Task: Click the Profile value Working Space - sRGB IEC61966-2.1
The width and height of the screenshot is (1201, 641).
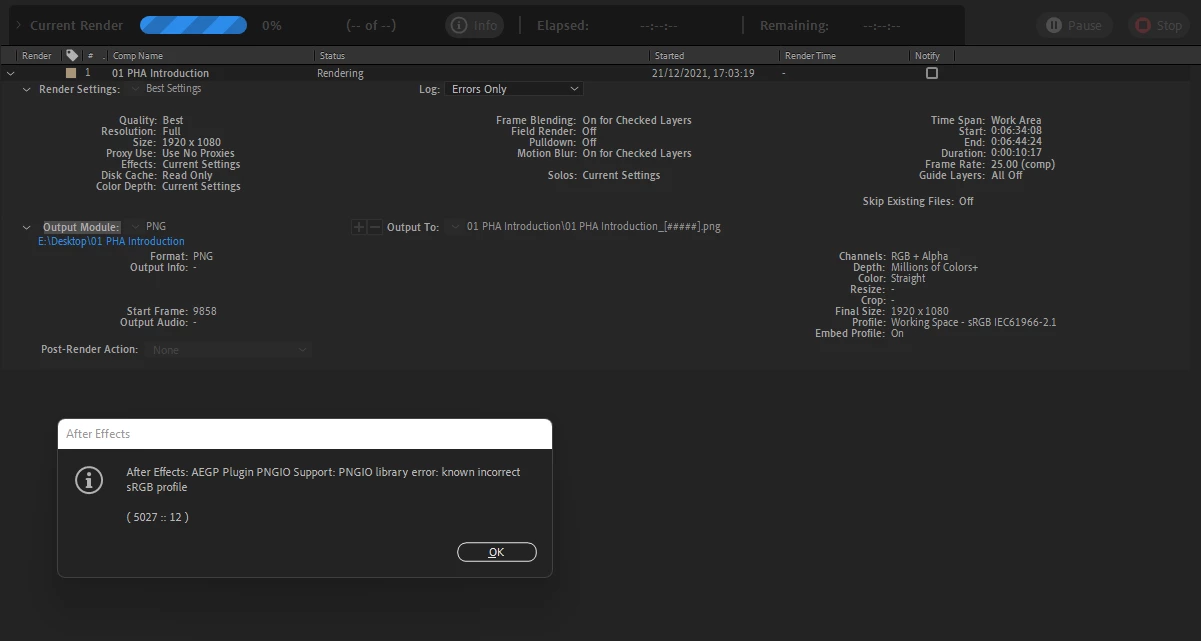Action: pyautogui.click(x=974, y=322)
